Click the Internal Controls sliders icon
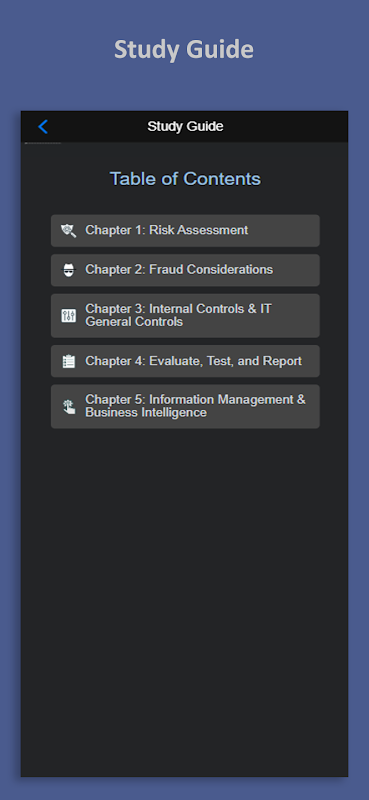The image size is (369, 800). 68,316
